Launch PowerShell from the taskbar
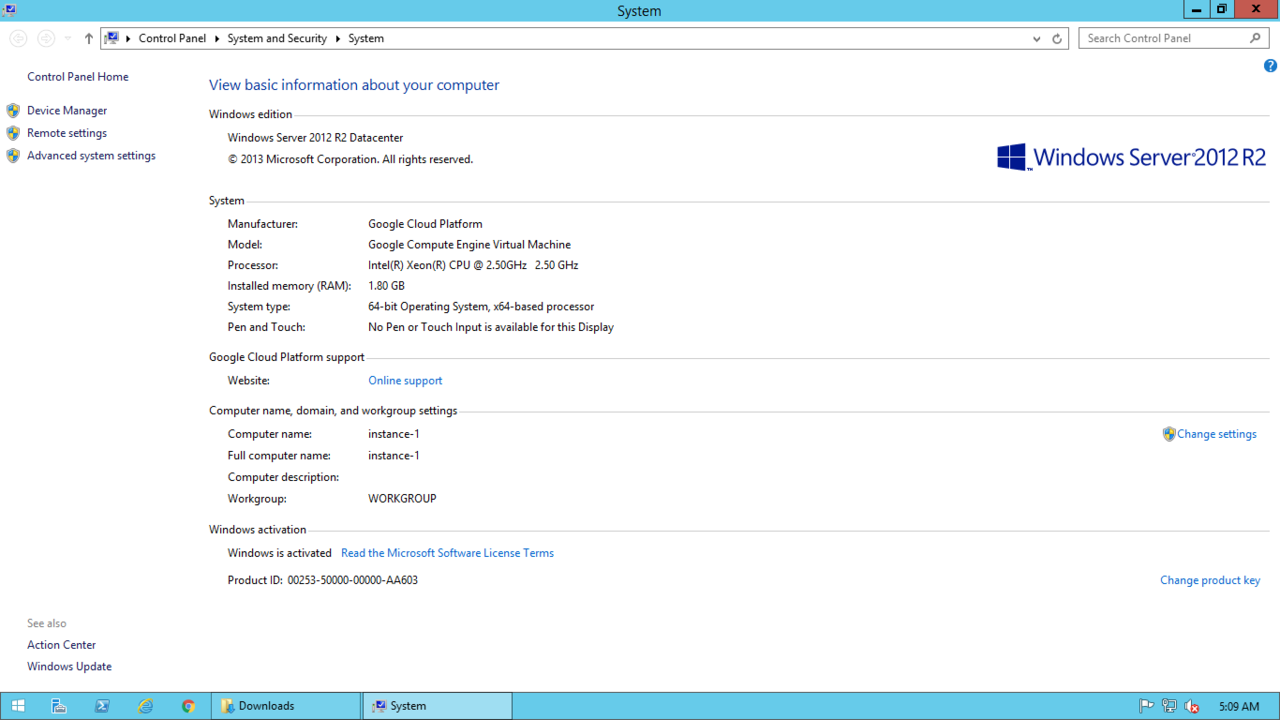This screenshot has width=1280, height=720. 102,706
